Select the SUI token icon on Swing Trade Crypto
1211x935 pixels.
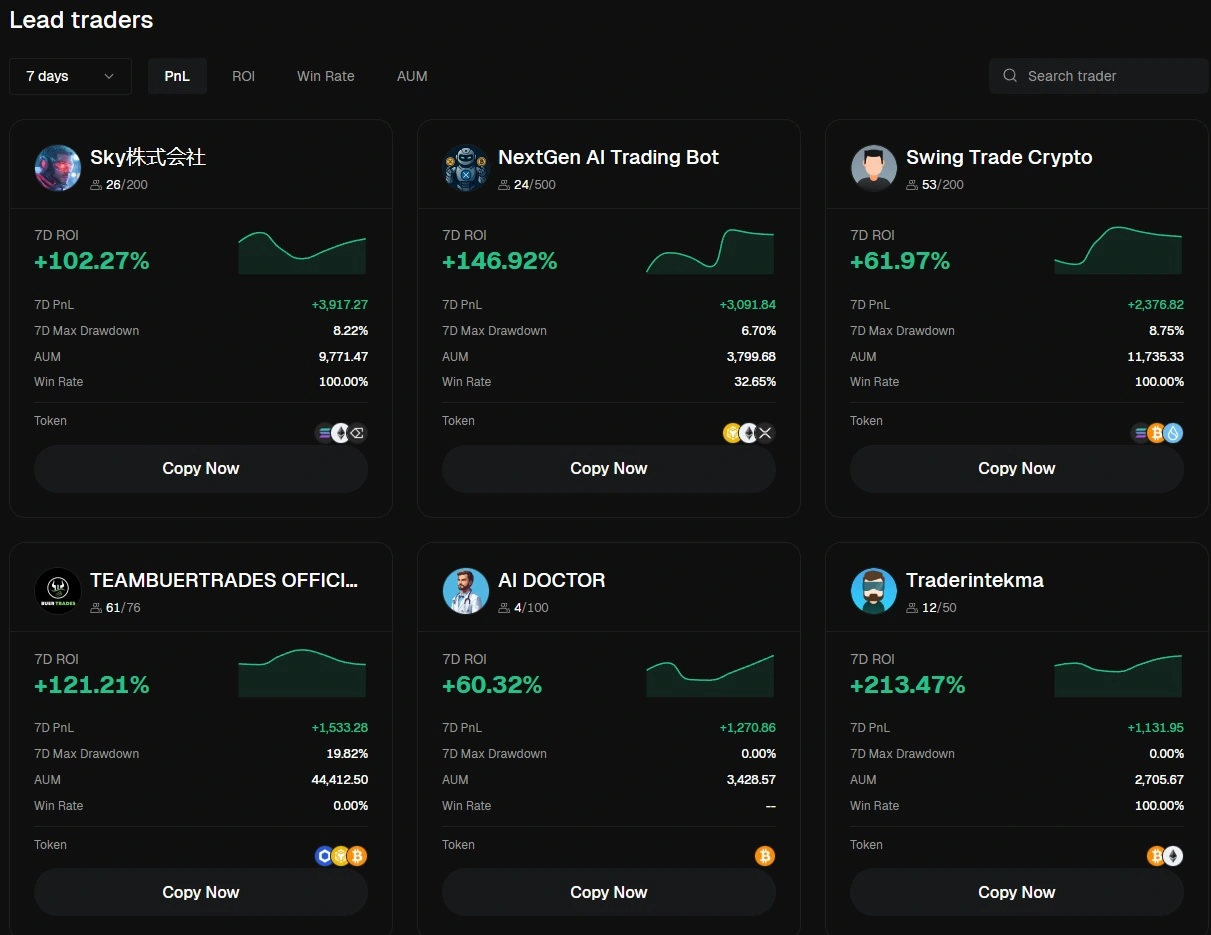pos(1172,432)
